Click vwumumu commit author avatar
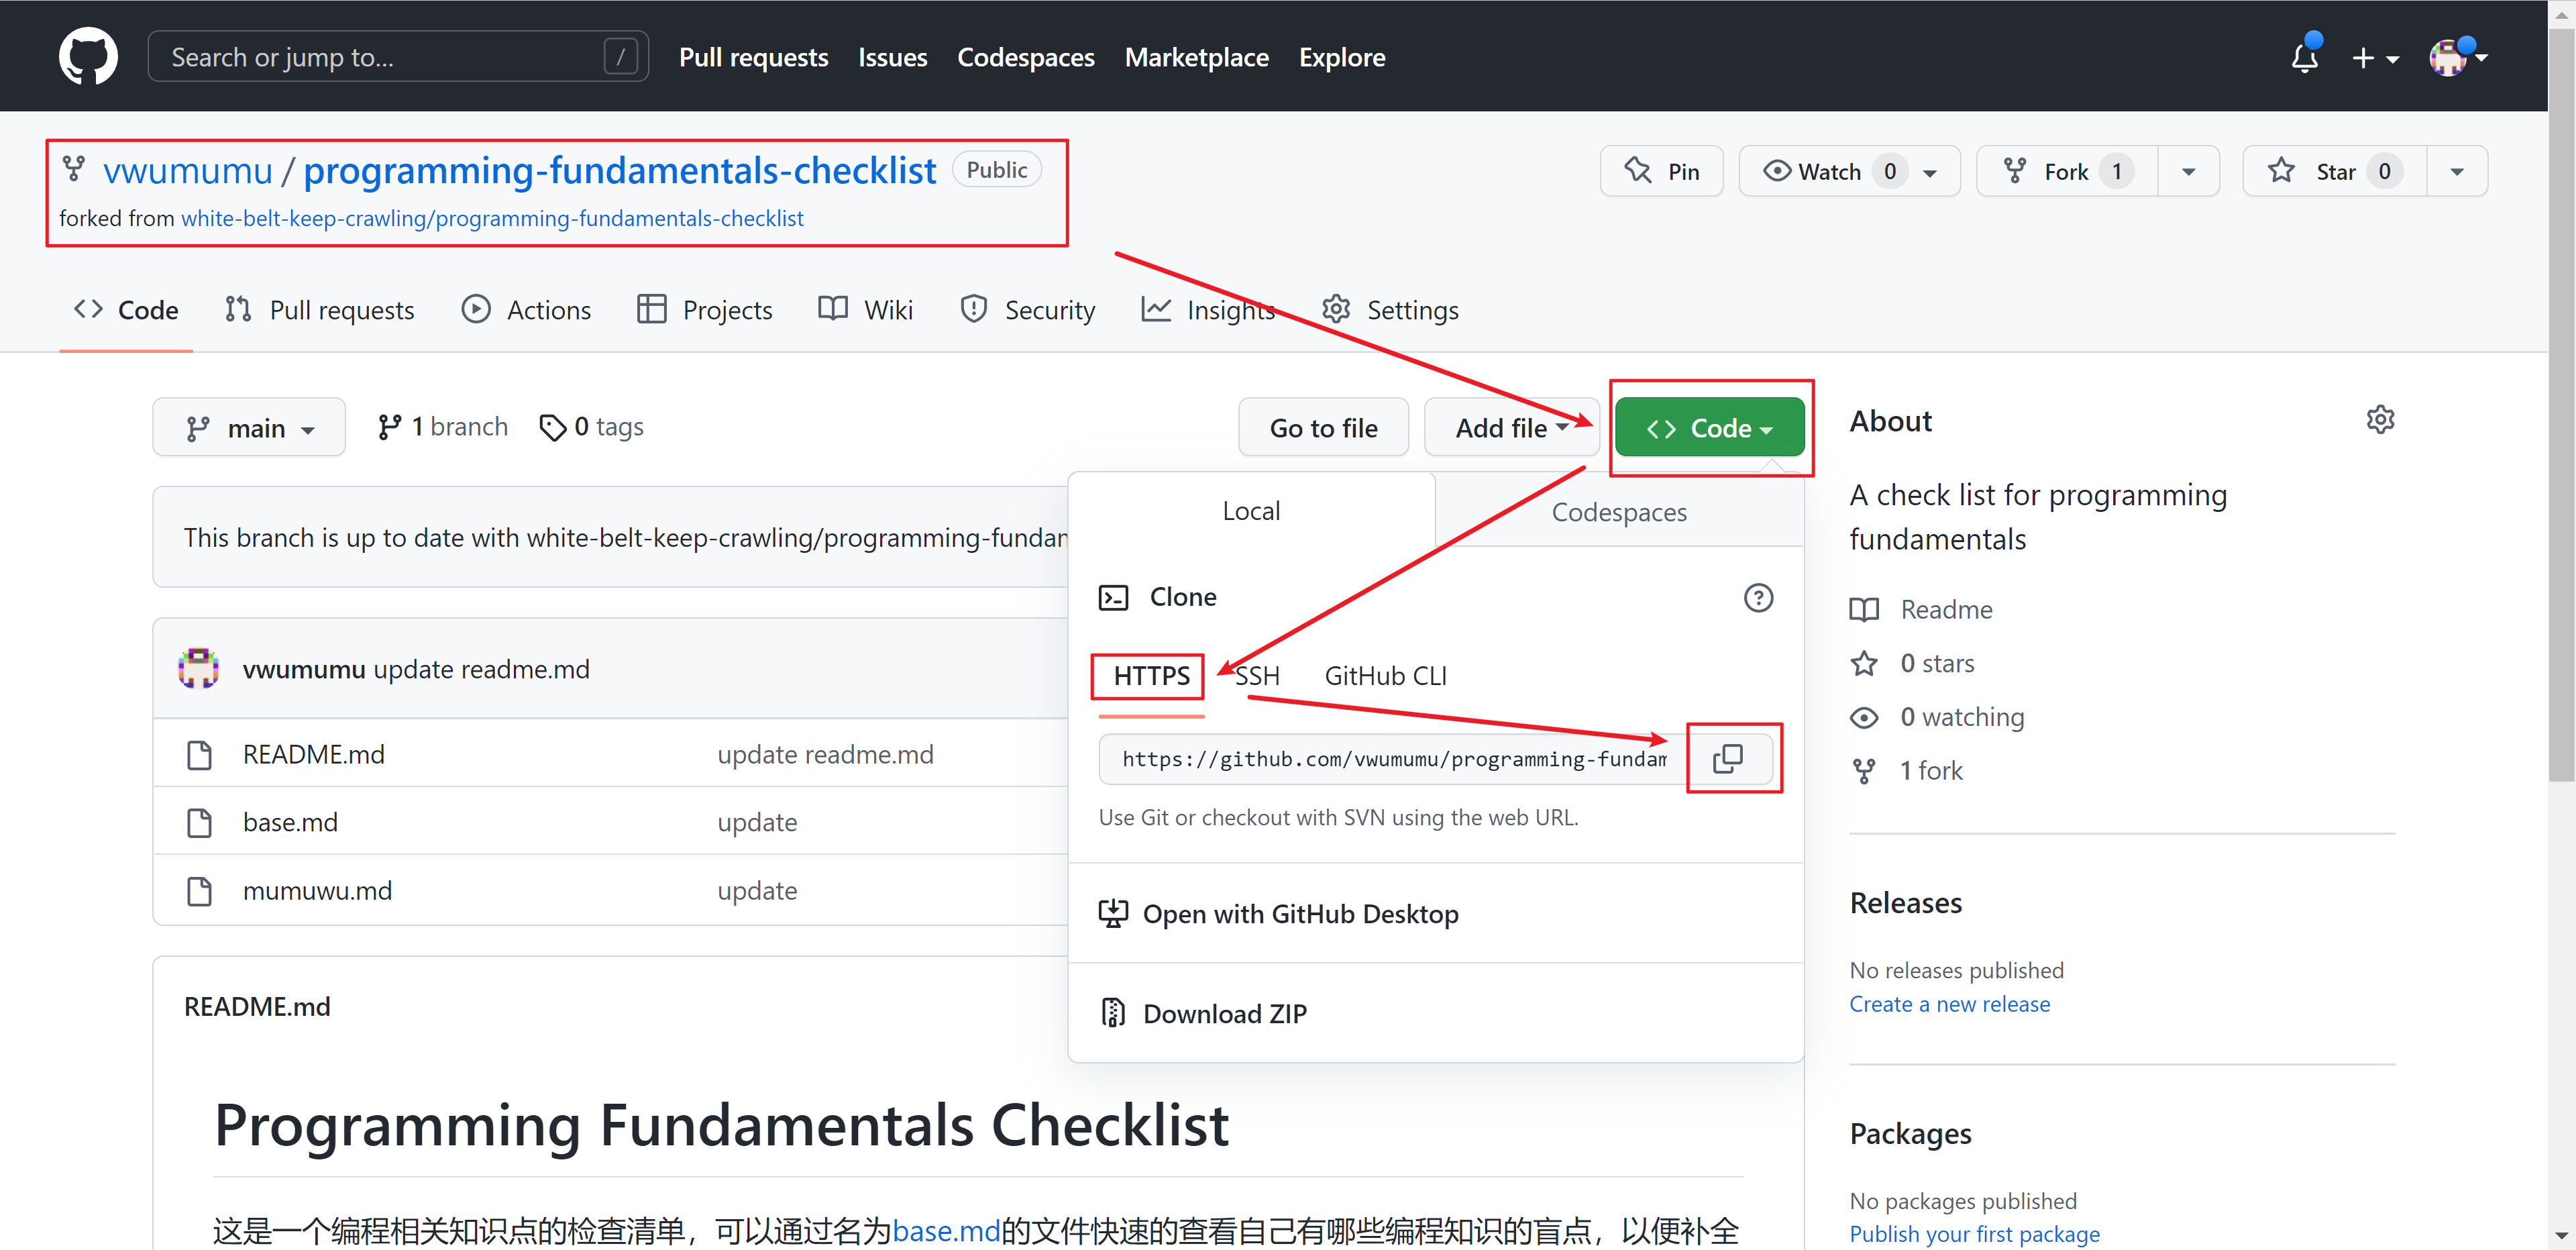 (x=198, y=669)
